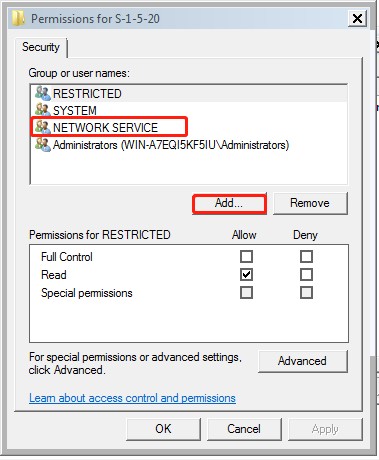This screenshot has width=379, height=460.
Task: Toggle Deny for Special permissions
Action: pyautogui.click(x=306, y=293)
